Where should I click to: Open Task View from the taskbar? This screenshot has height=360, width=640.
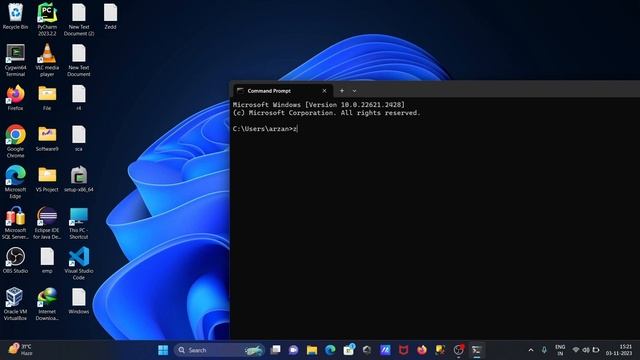tap(276, 350)
